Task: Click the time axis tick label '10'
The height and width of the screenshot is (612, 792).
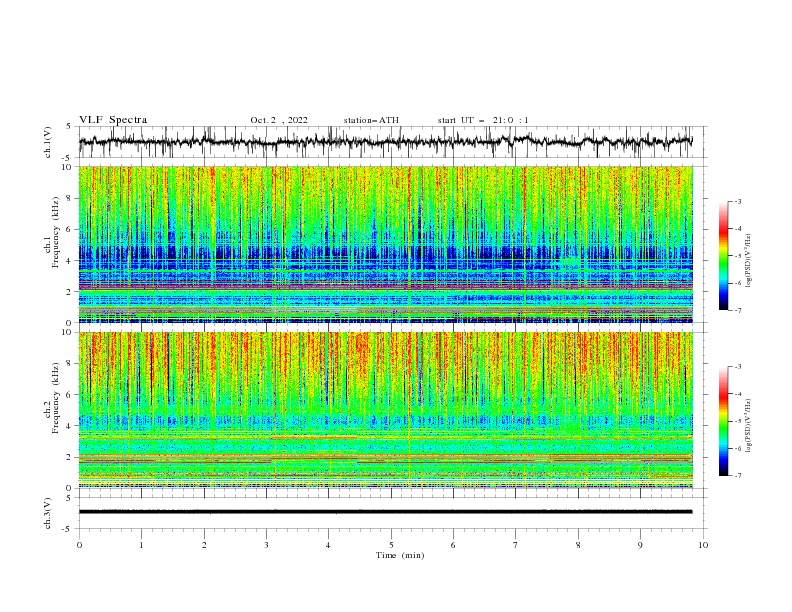Action: [x=703, y=545]
